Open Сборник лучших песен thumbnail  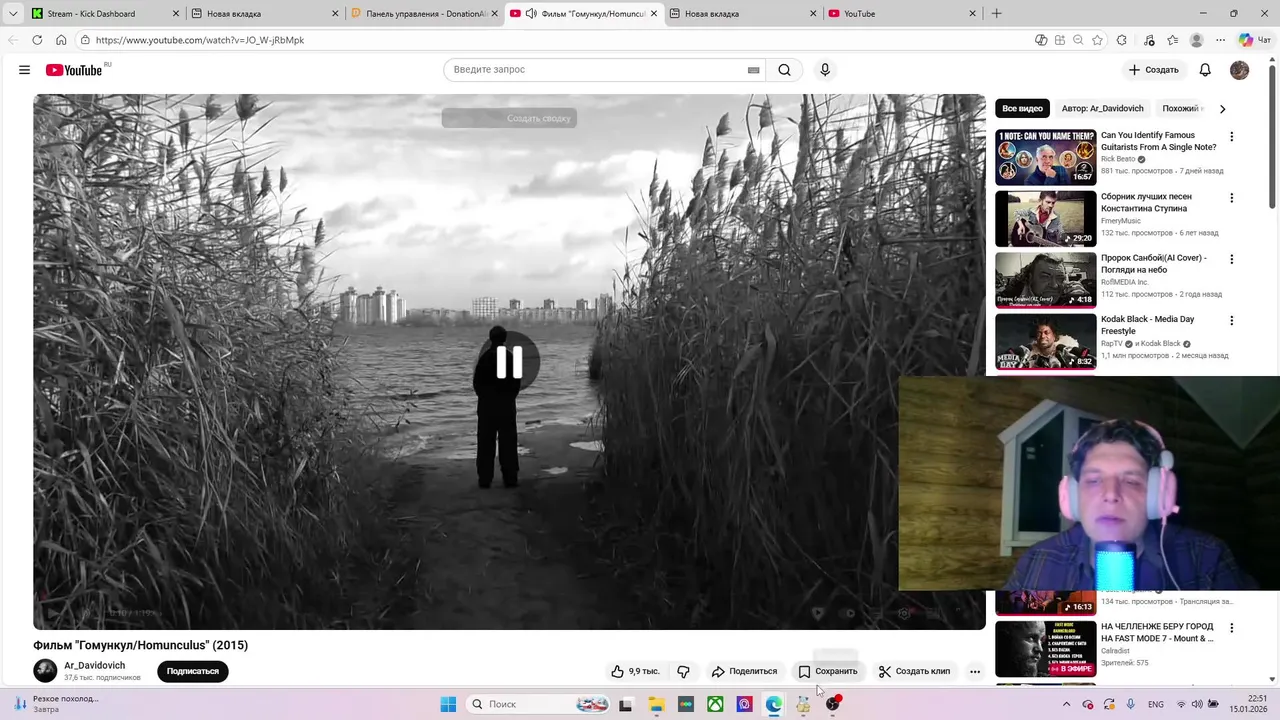tap(1045, 218)
